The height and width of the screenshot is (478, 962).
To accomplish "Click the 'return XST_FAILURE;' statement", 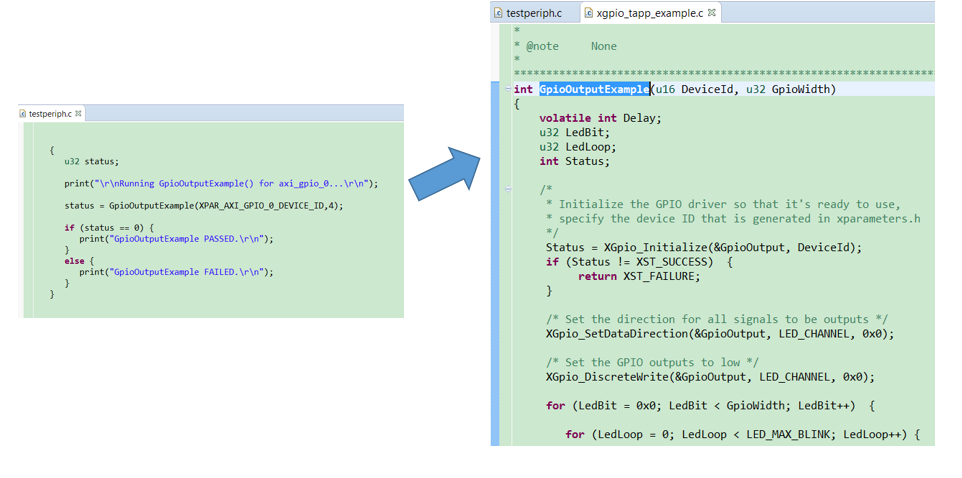I will [638, 277].
